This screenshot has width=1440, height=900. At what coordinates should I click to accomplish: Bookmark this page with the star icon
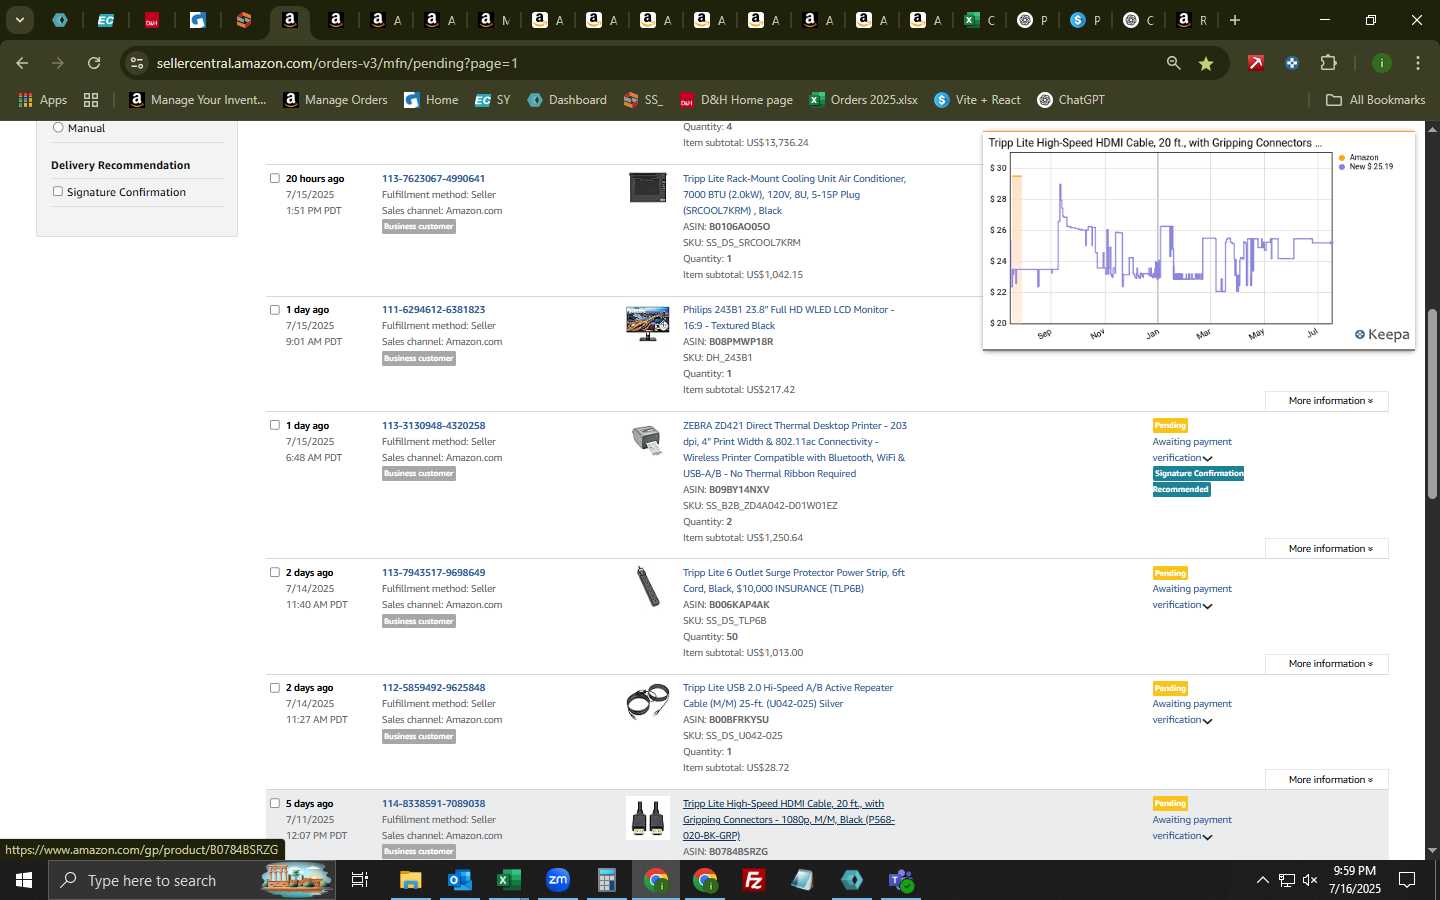tap(1206, 63)
